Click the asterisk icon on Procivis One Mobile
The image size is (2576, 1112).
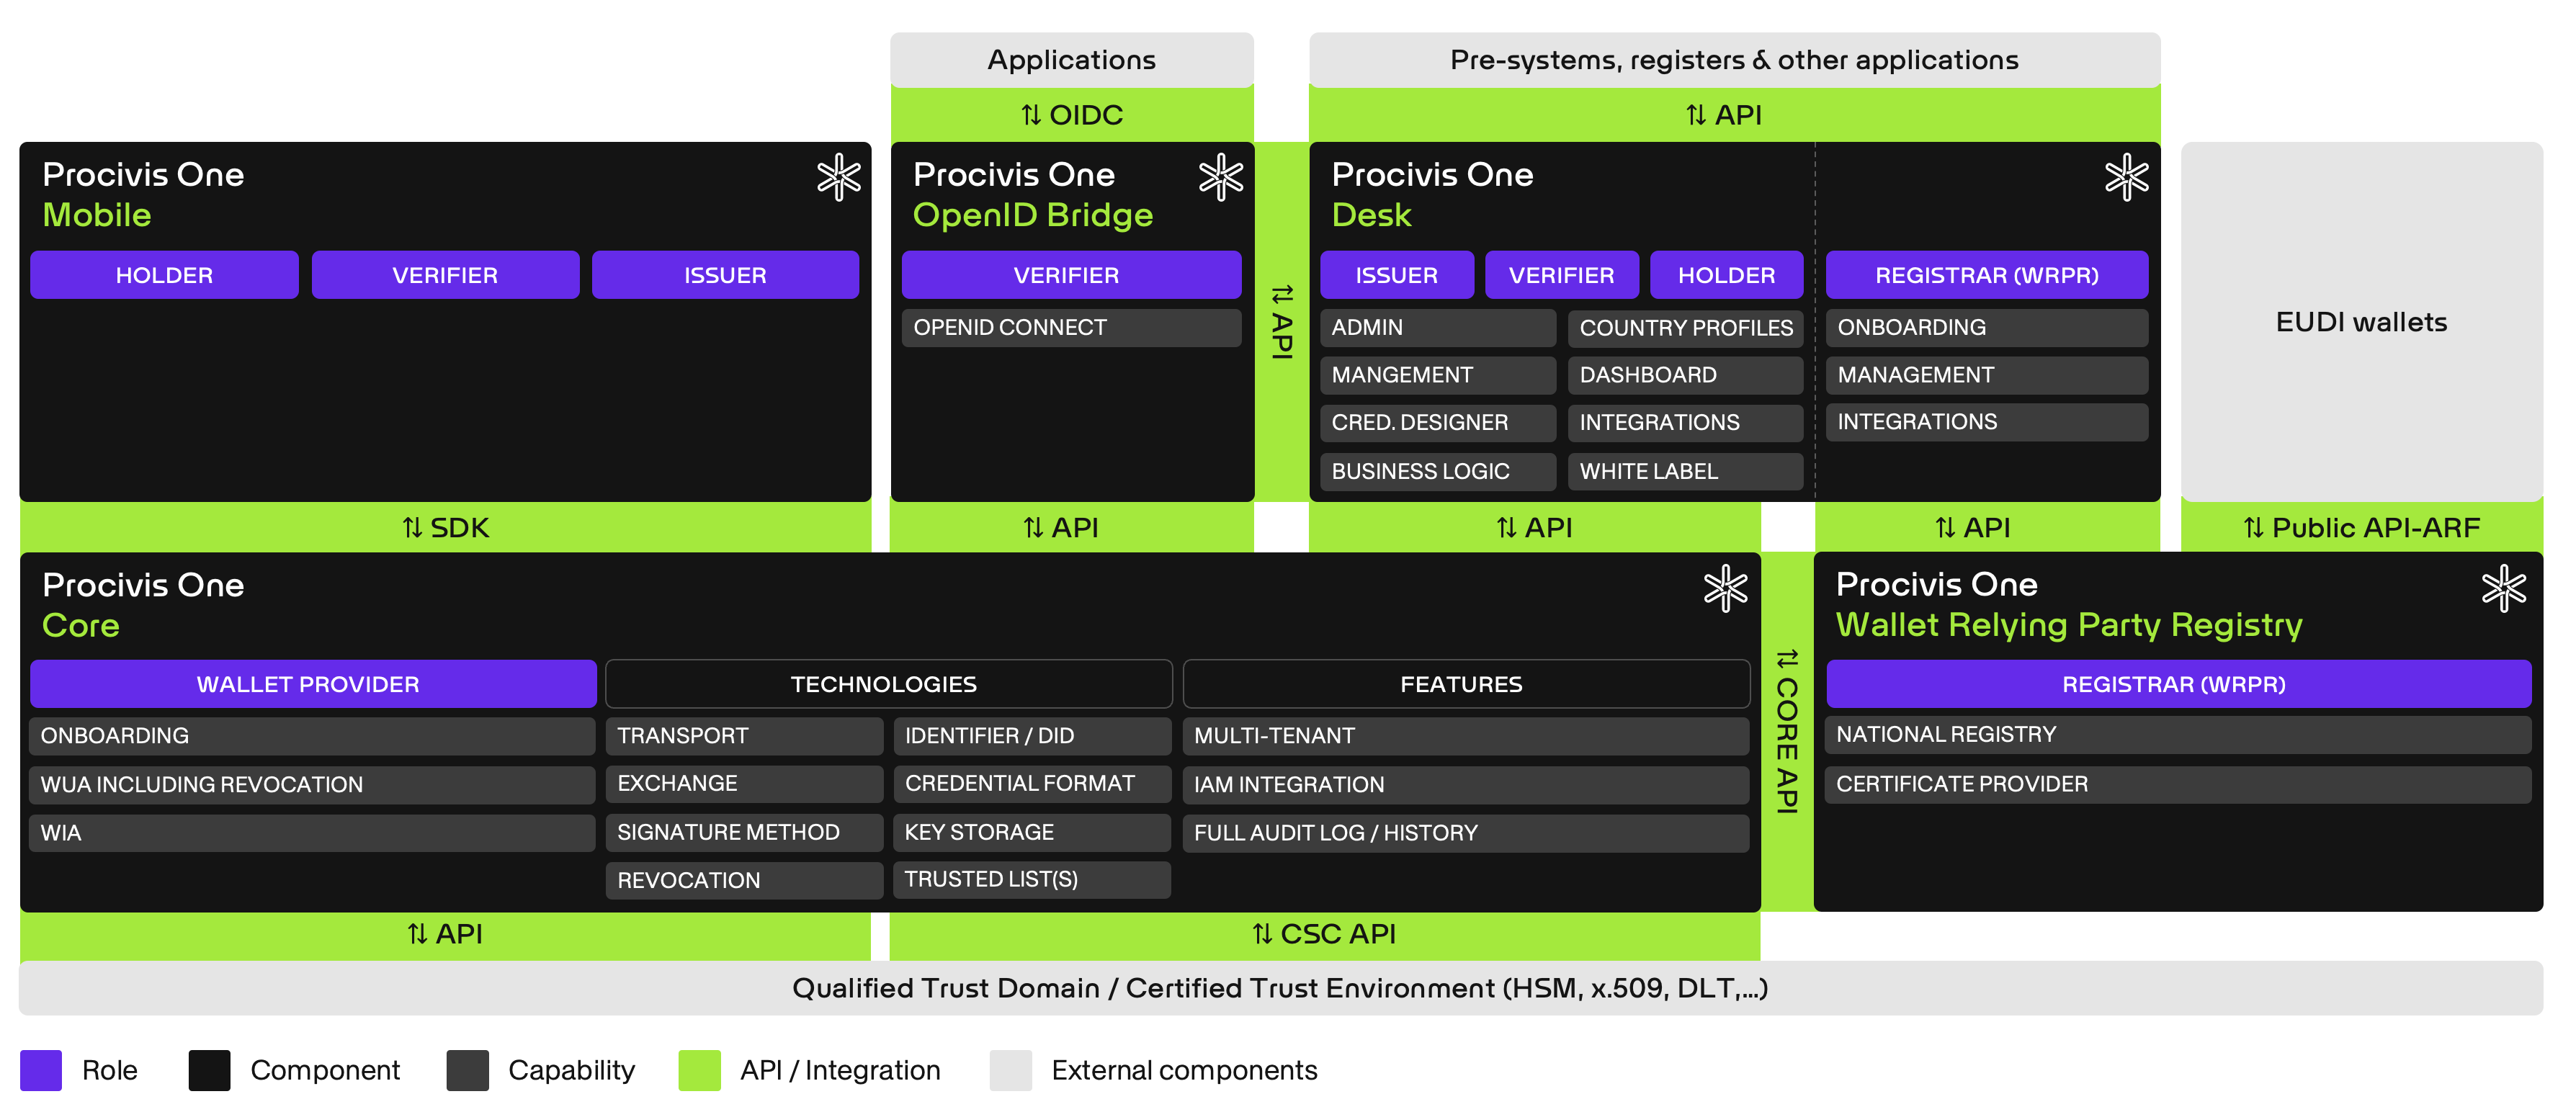(x=838, y=176)
